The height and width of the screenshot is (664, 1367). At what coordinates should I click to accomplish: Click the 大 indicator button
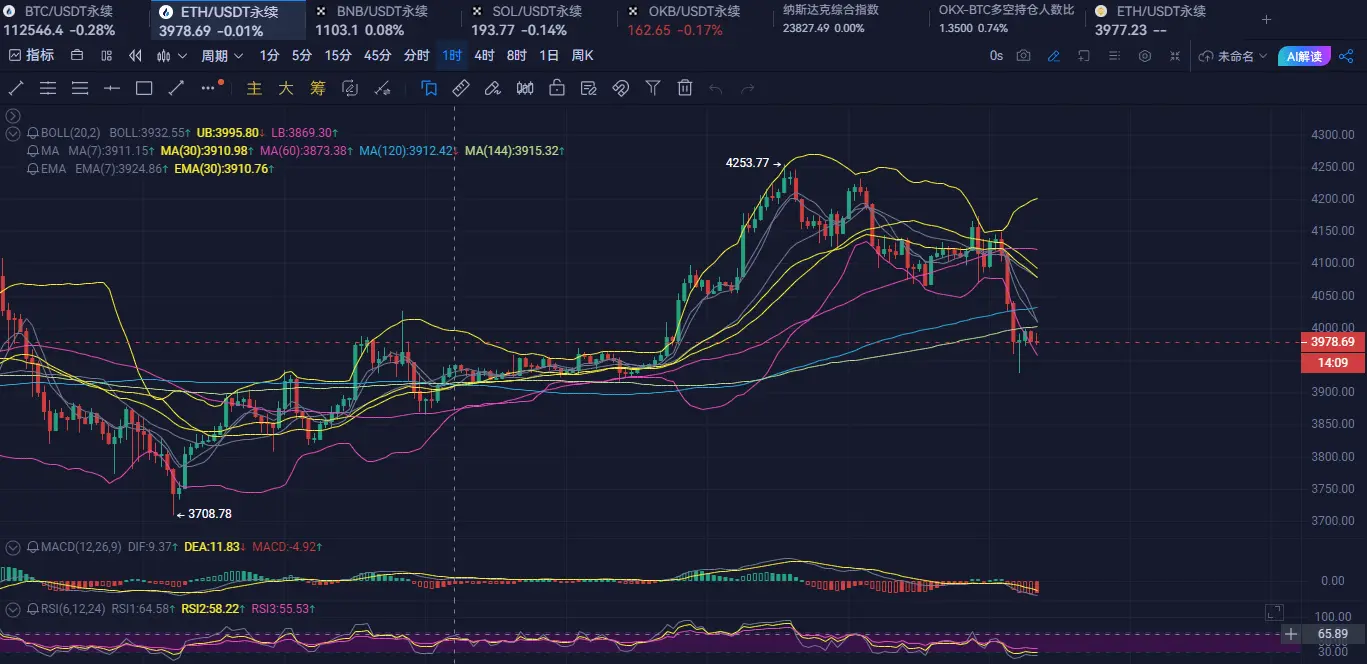click(x=286, y=88)
